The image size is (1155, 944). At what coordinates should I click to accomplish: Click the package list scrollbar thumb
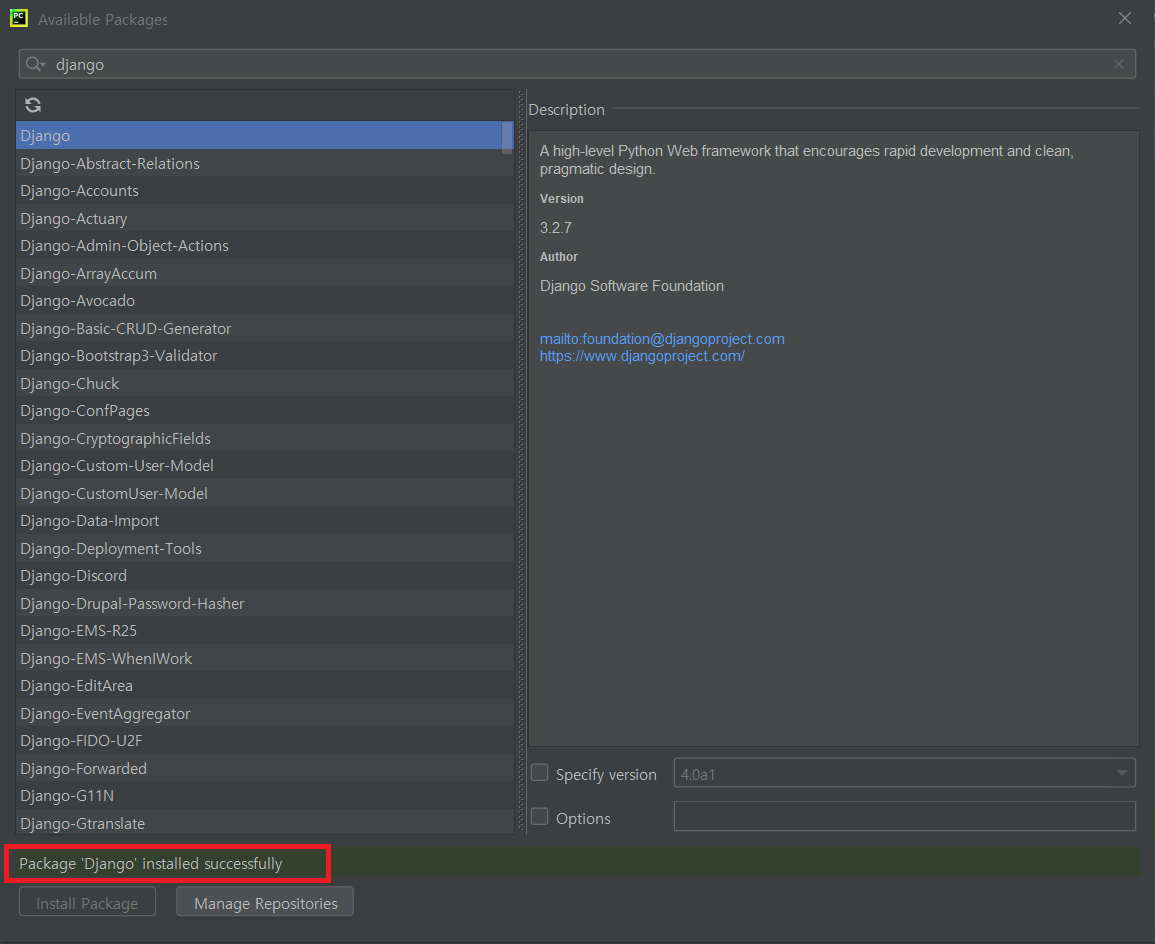click(507, 138)
